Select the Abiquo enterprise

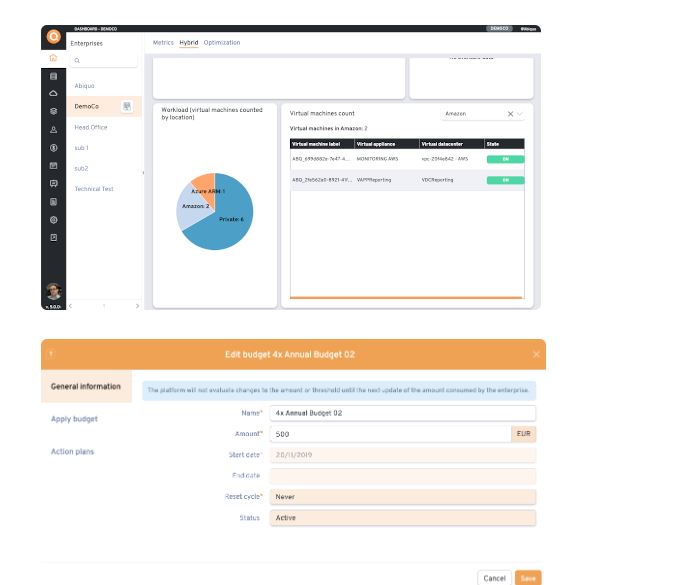point(84,86)
